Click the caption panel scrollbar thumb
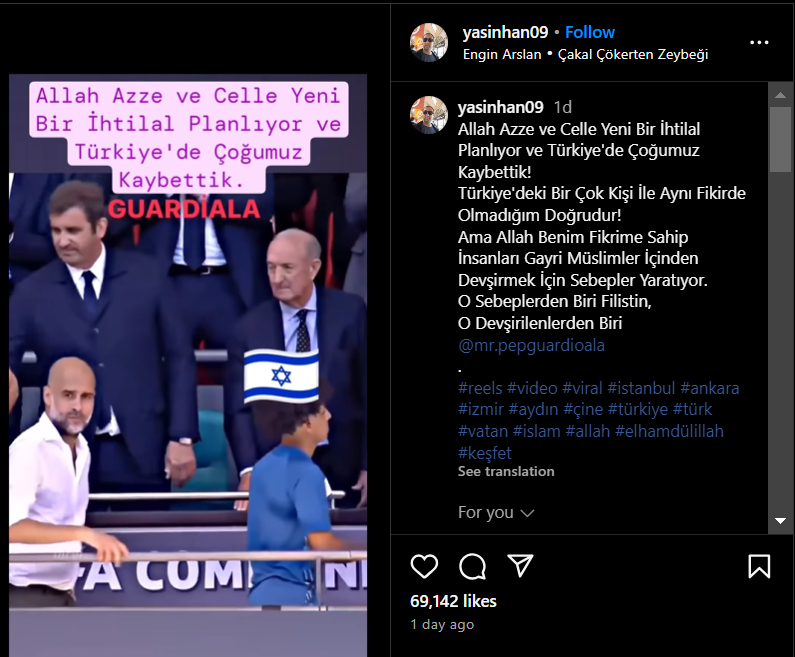Screen dimensions: 795x657 tap(781, 139)
